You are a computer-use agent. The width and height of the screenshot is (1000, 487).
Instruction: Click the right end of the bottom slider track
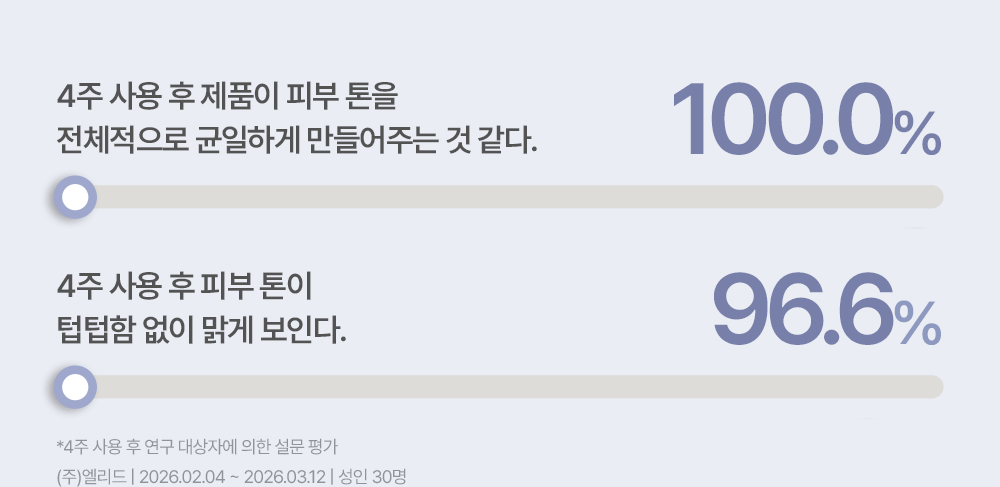[934, 387]
